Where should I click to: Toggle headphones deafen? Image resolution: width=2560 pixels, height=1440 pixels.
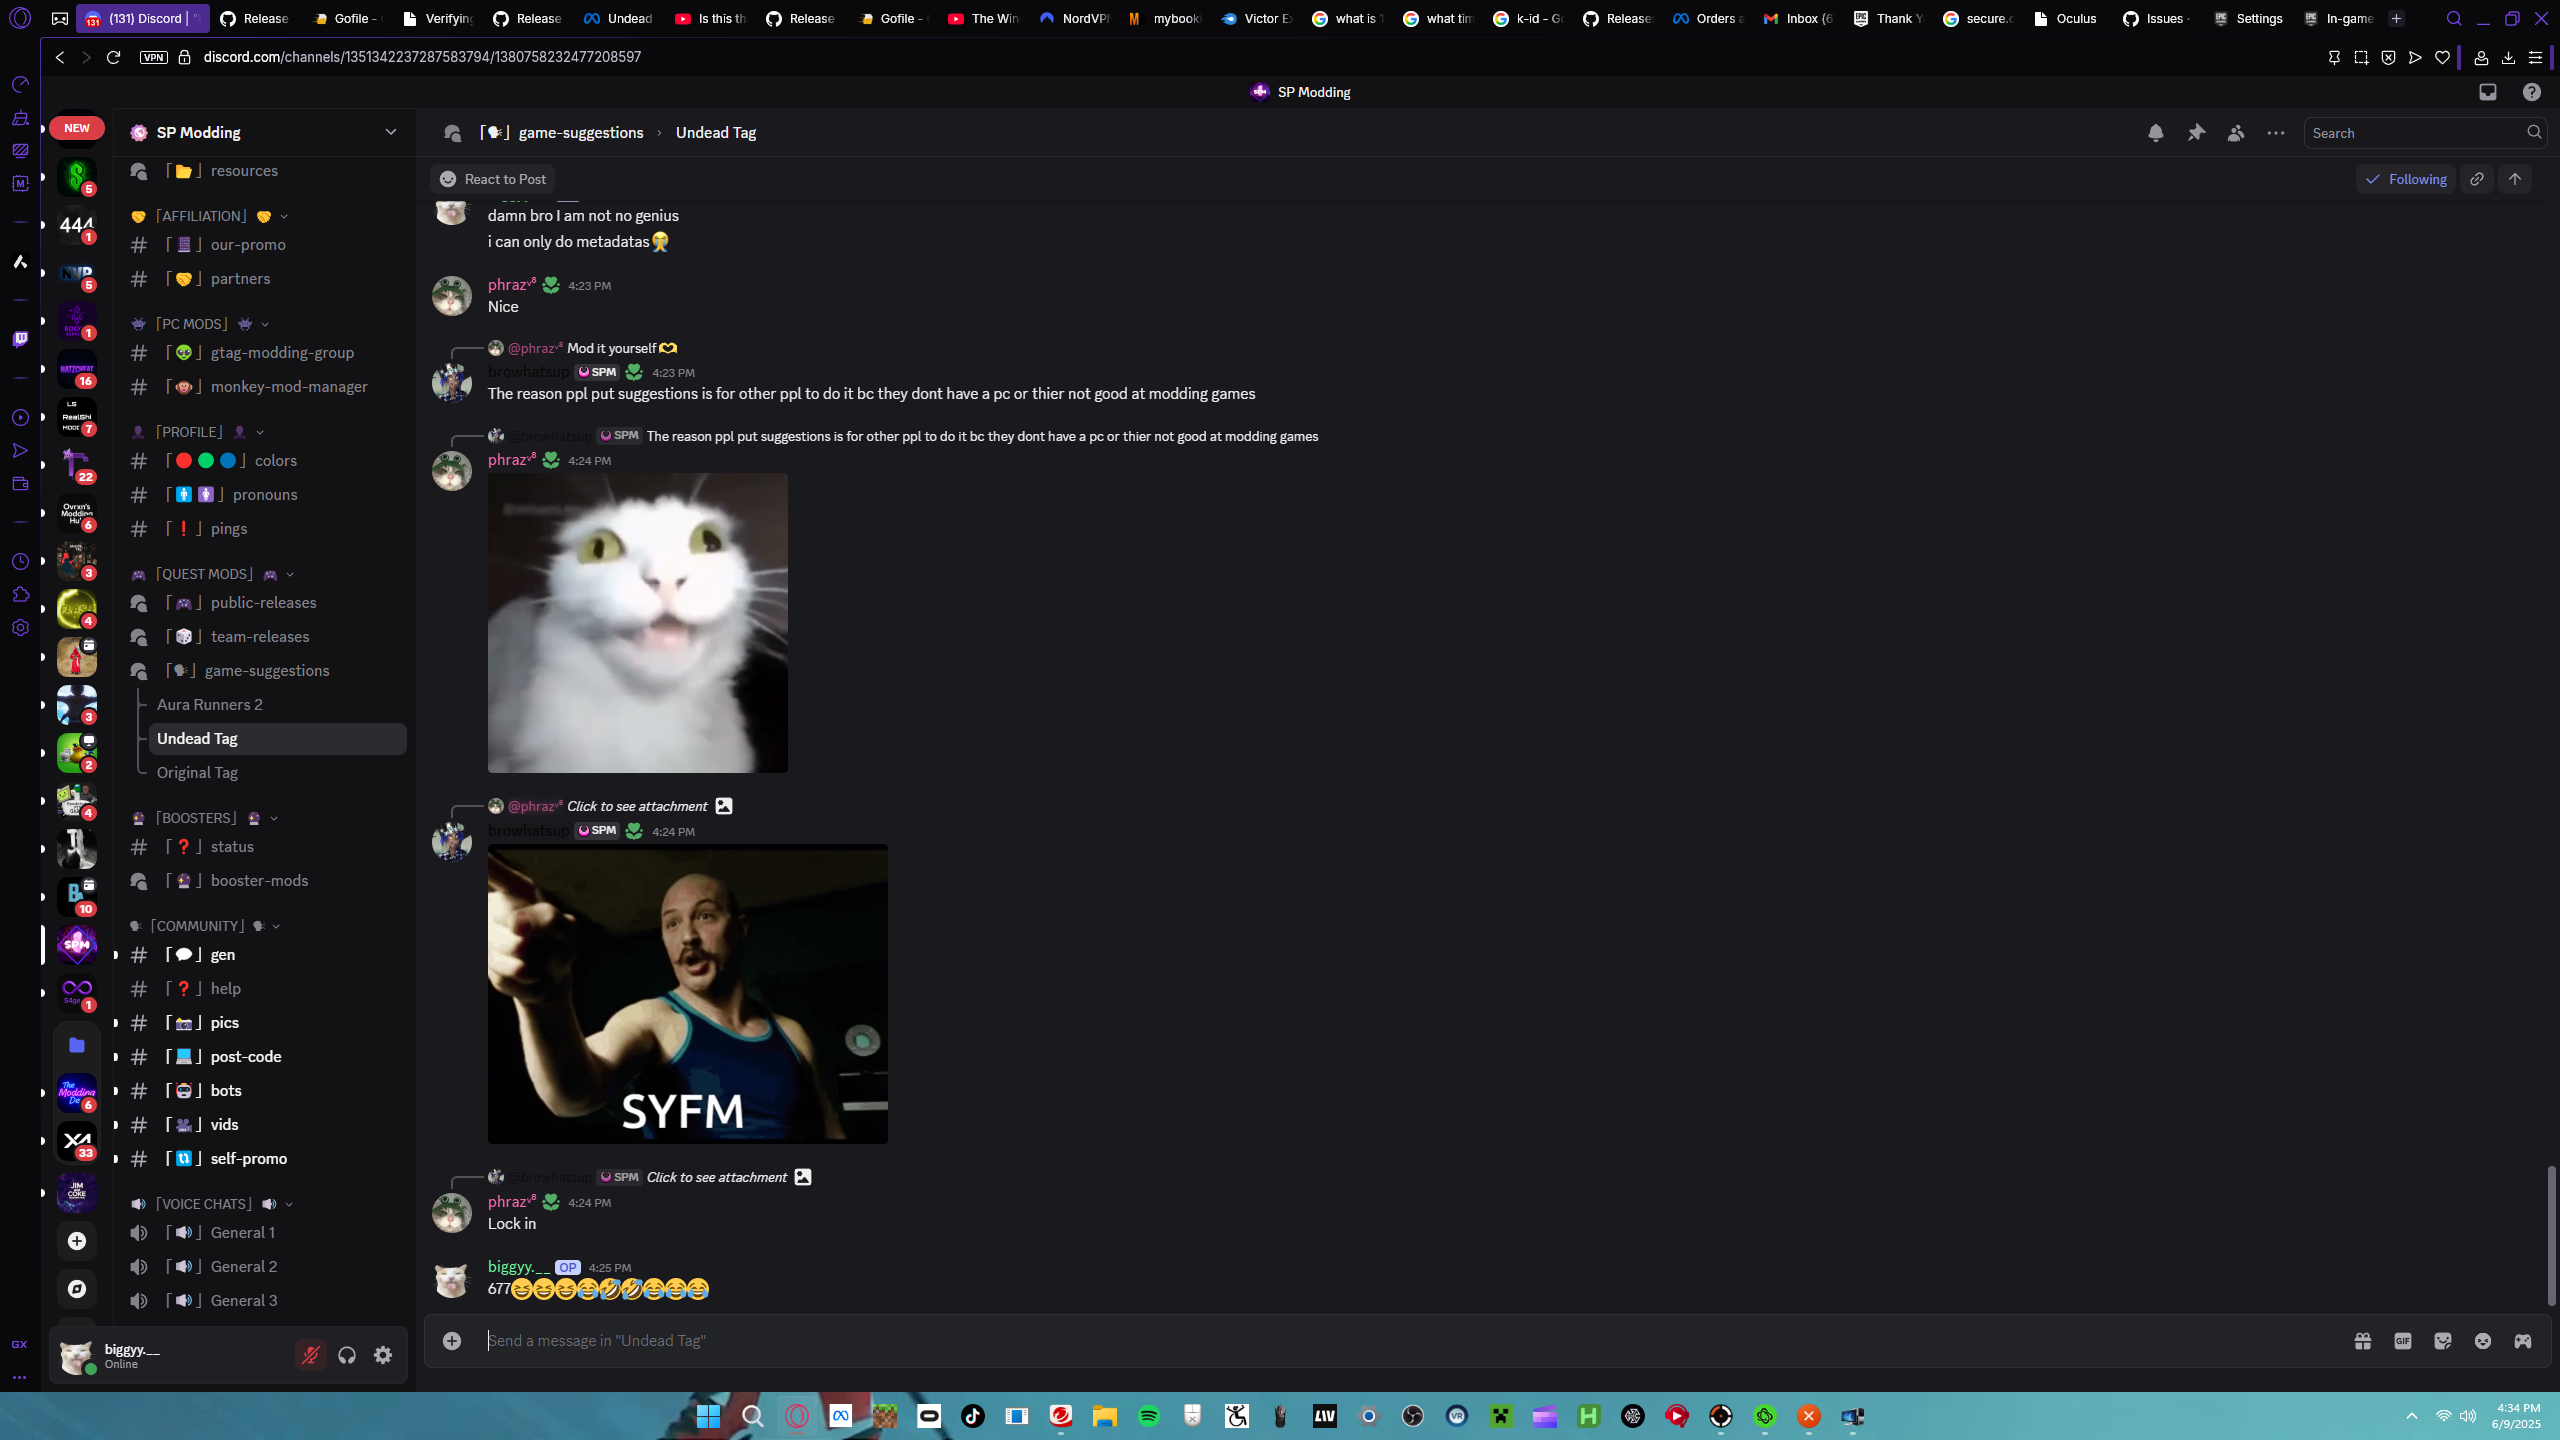coord(347,1355)
